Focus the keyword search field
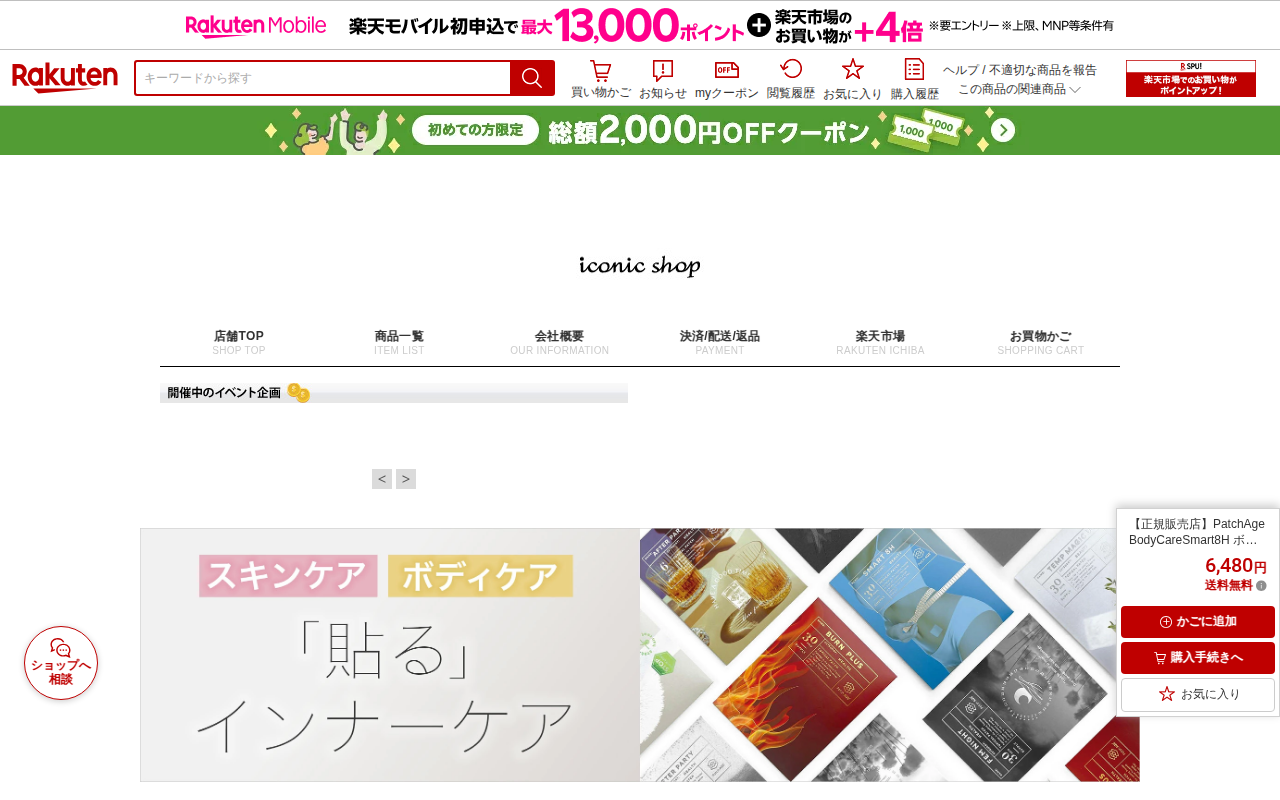Screen dimensions: 1280x800 323,78
